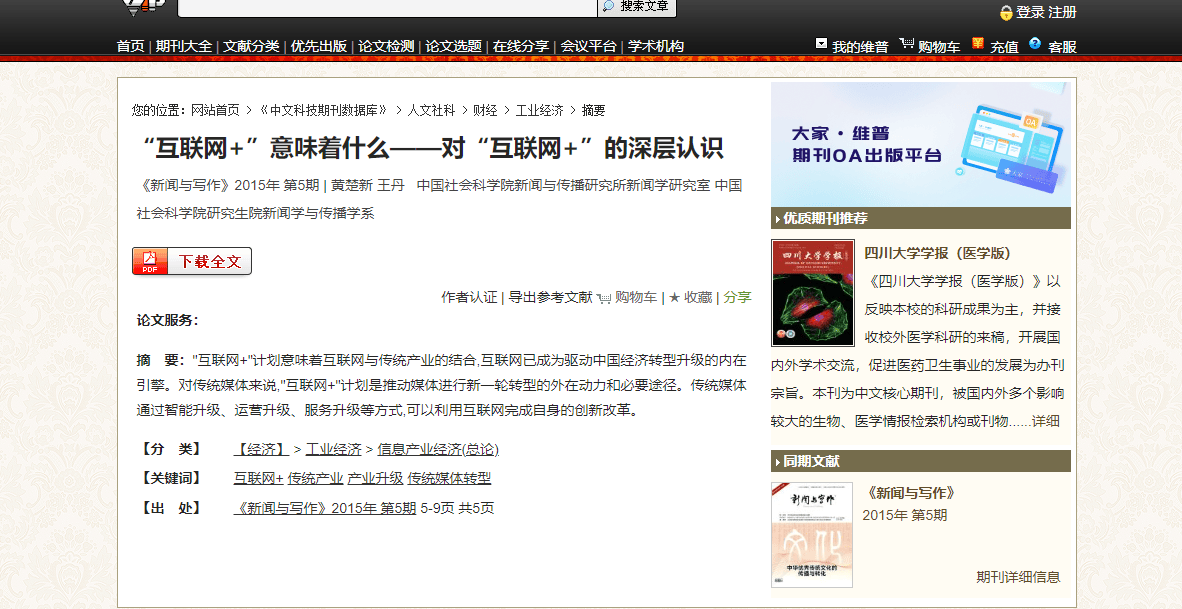Open the 我的维普 dropdown arrow
This screenshot has width=1182, height=609.
click(x=821, y=44)
